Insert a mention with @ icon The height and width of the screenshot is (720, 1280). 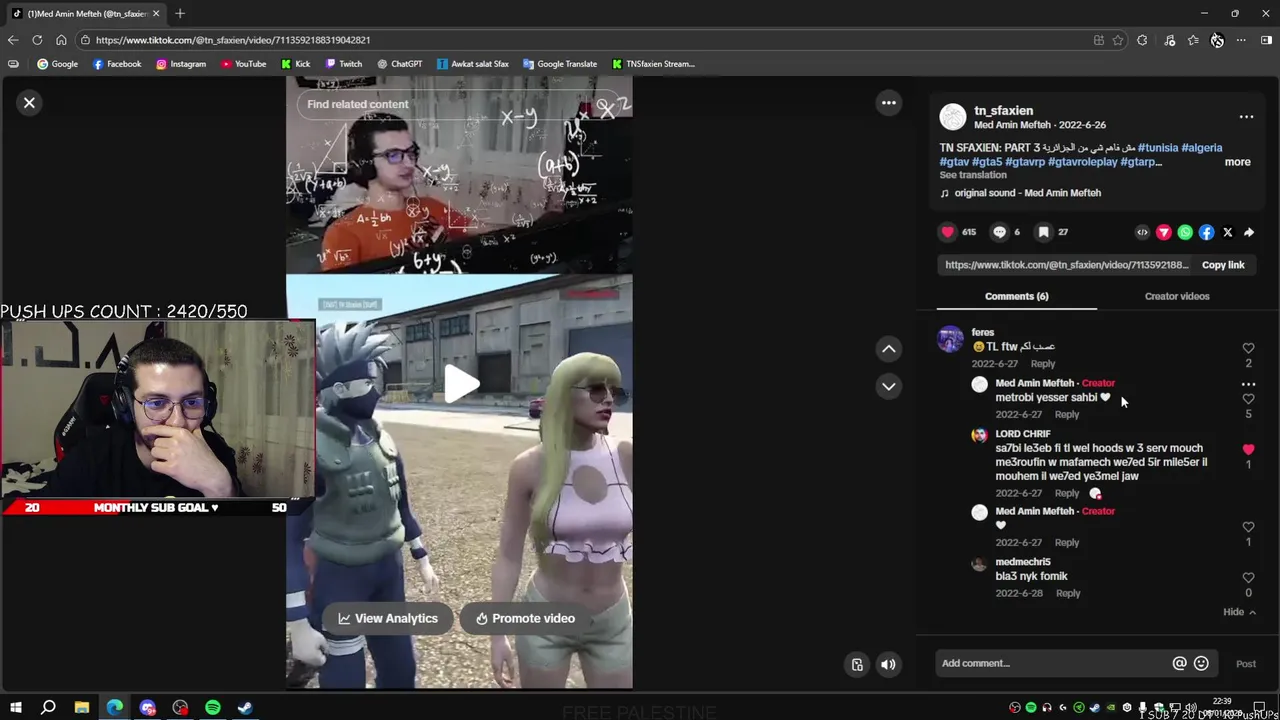(1179, 663)
